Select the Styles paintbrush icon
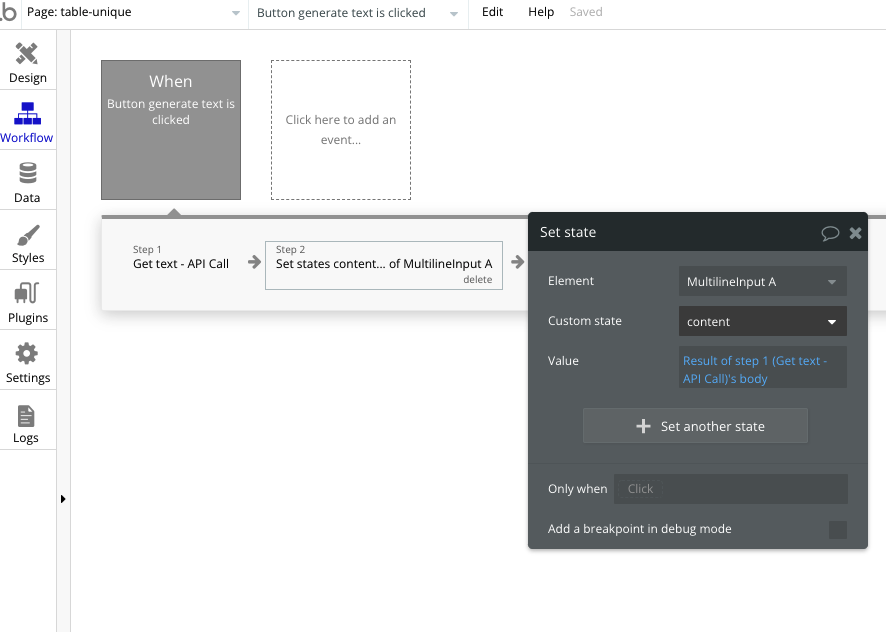The image size is (886, 632). click(27, 240)
